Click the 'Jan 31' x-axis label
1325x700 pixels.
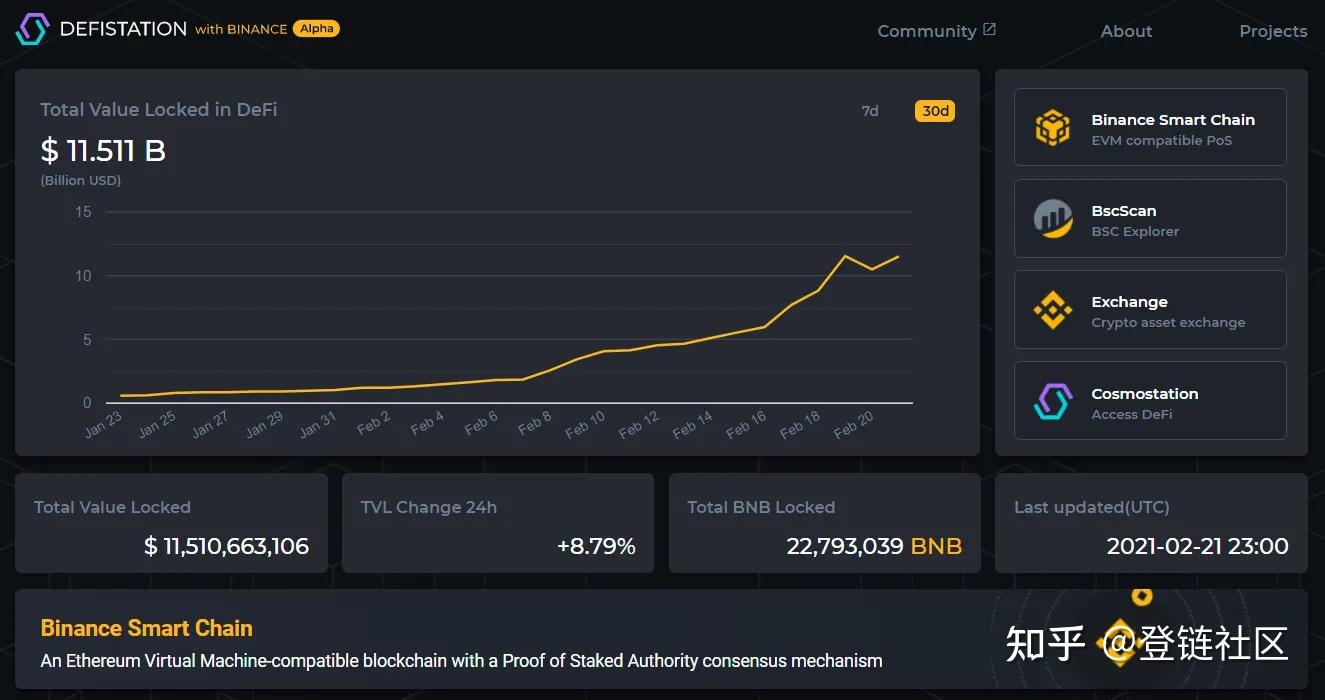pyautogui.click(x=318, y=425)
